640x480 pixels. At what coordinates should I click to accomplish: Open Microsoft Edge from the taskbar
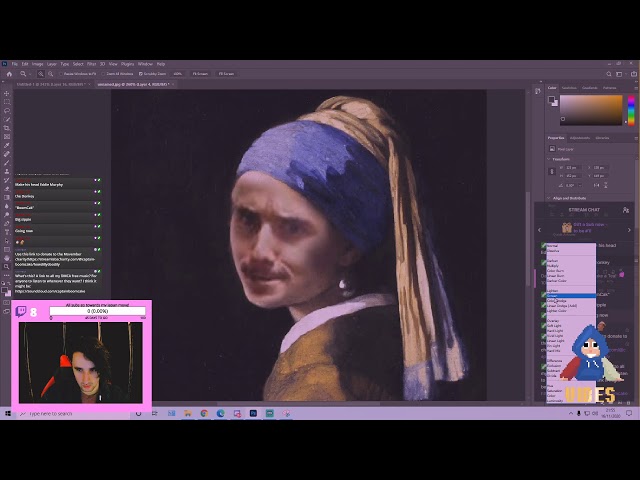[x=220, y=413]
